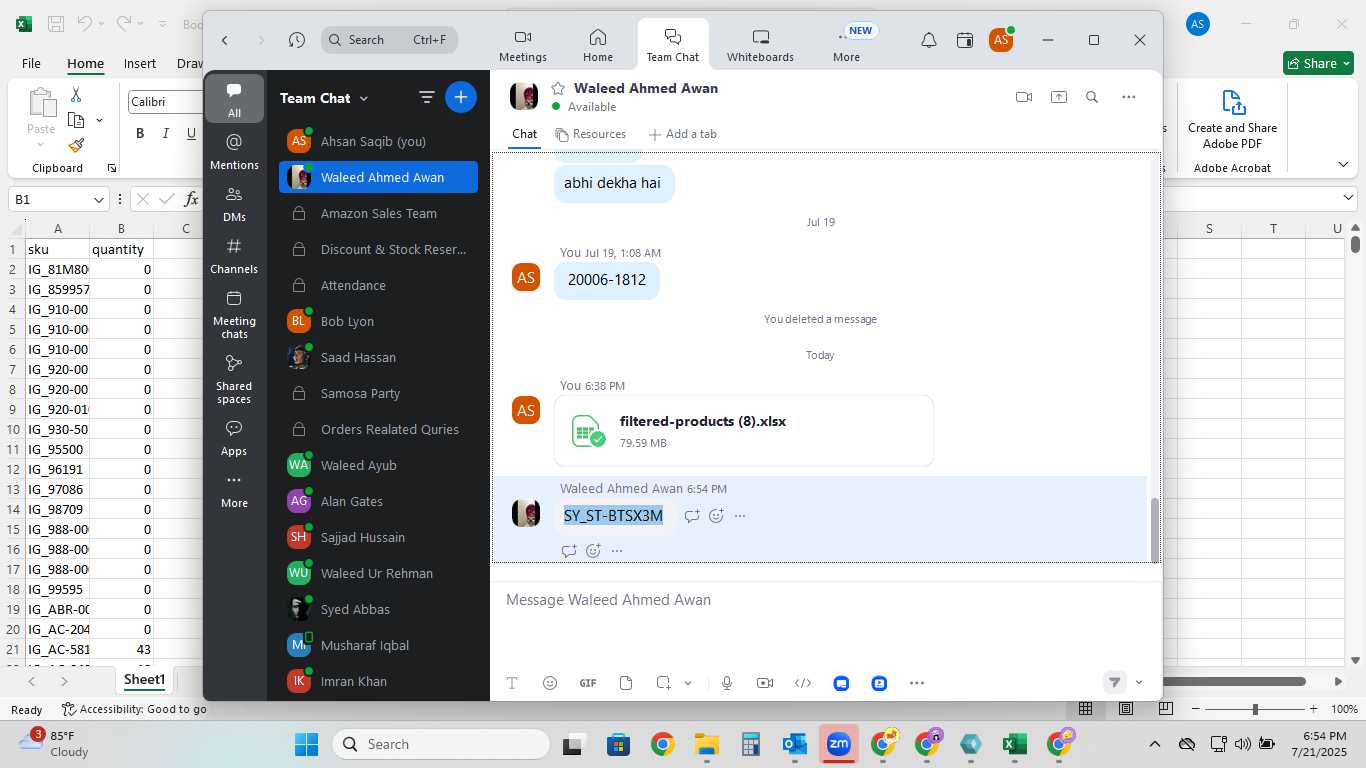
Task: Switch to Zoom Meetings tab
Action: point(523,45)
